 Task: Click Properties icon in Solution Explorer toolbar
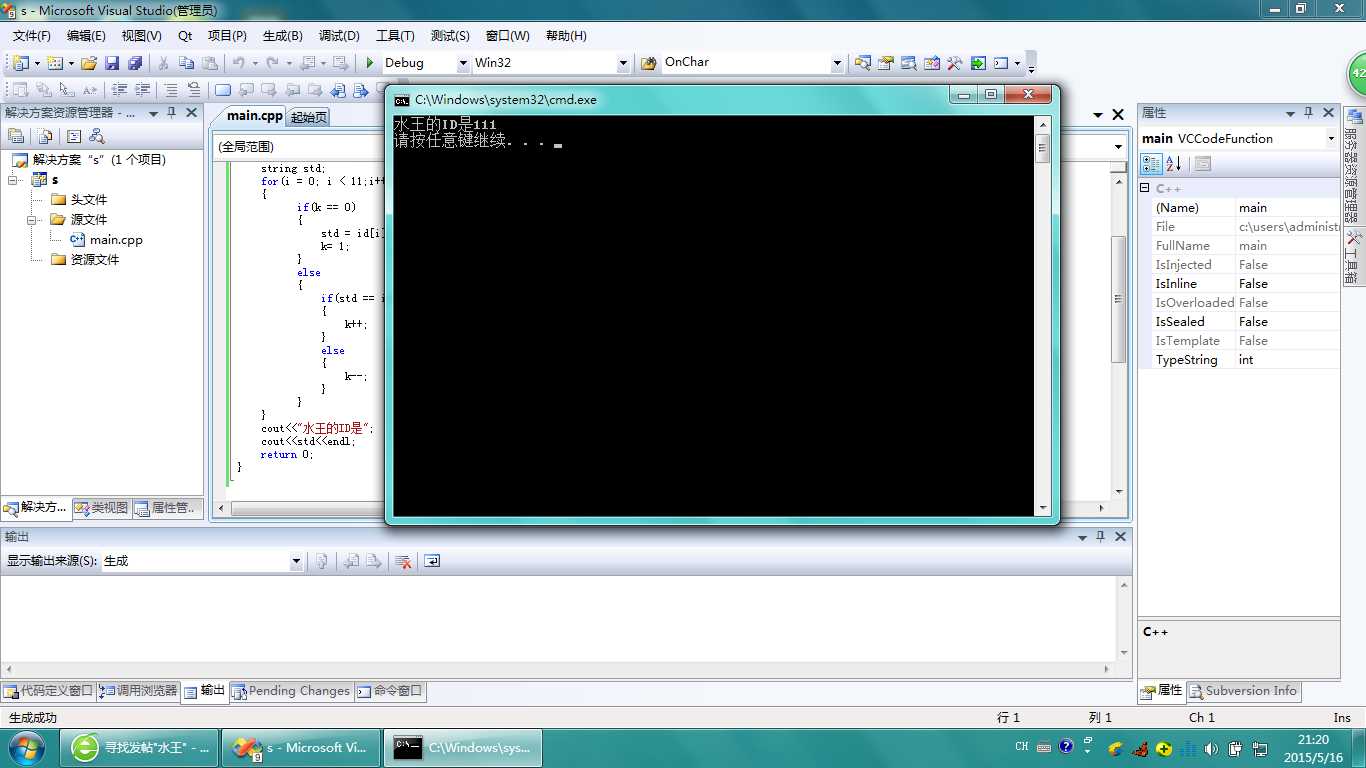point(16,136)
